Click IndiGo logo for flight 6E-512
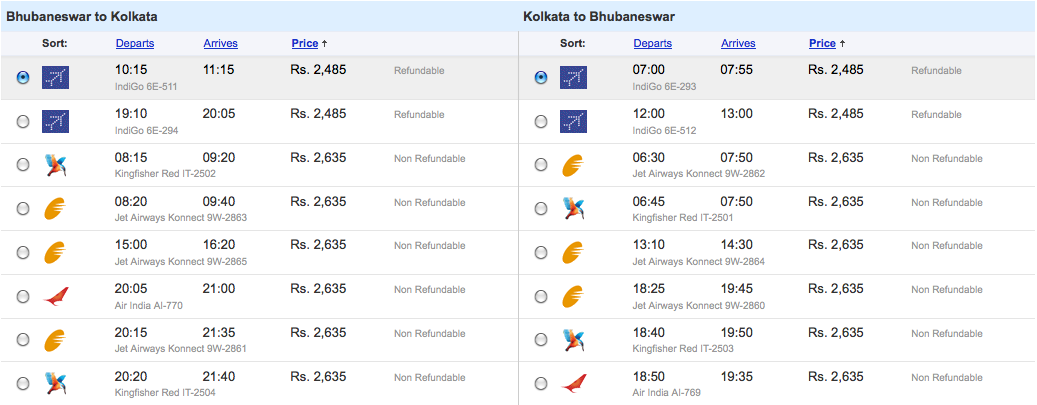This screenshot has height=405, width=1037. [x=573, y=122]
